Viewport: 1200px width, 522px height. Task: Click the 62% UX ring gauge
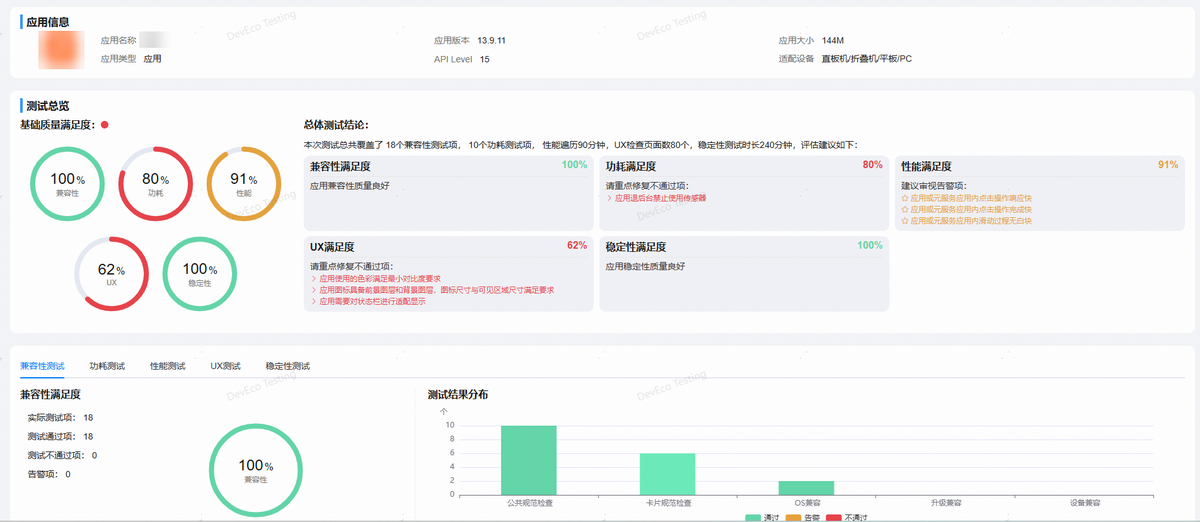pos(111,273)
